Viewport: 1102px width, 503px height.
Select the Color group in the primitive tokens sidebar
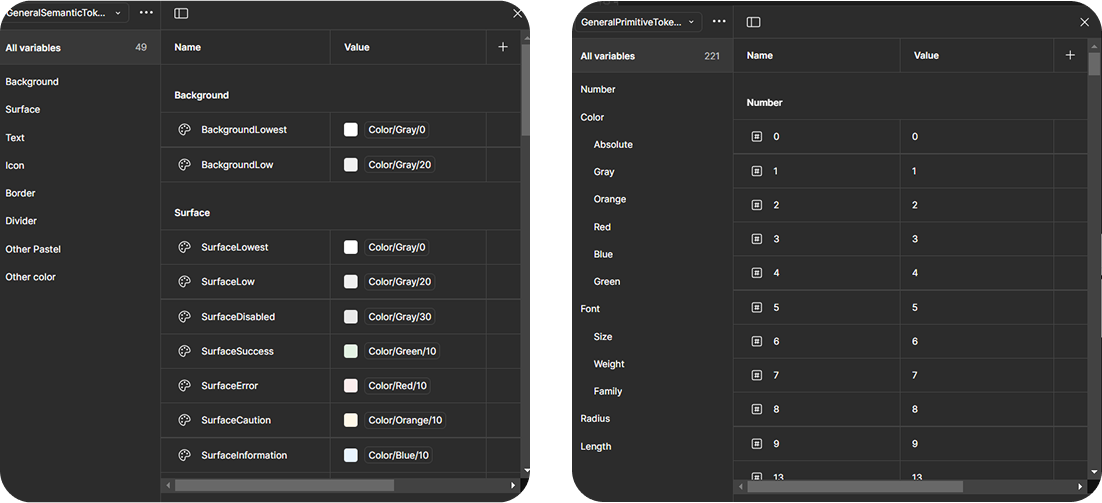point(592,117)
